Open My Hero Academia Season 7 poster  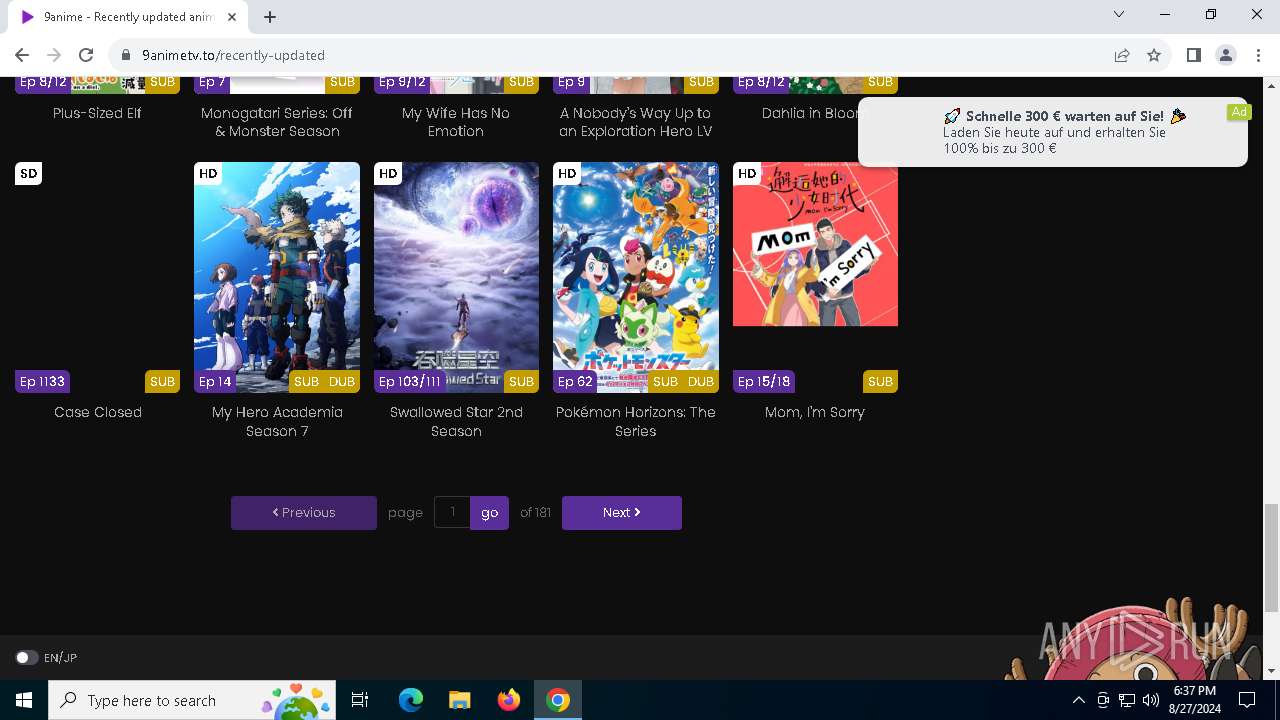tap(277, 277)
